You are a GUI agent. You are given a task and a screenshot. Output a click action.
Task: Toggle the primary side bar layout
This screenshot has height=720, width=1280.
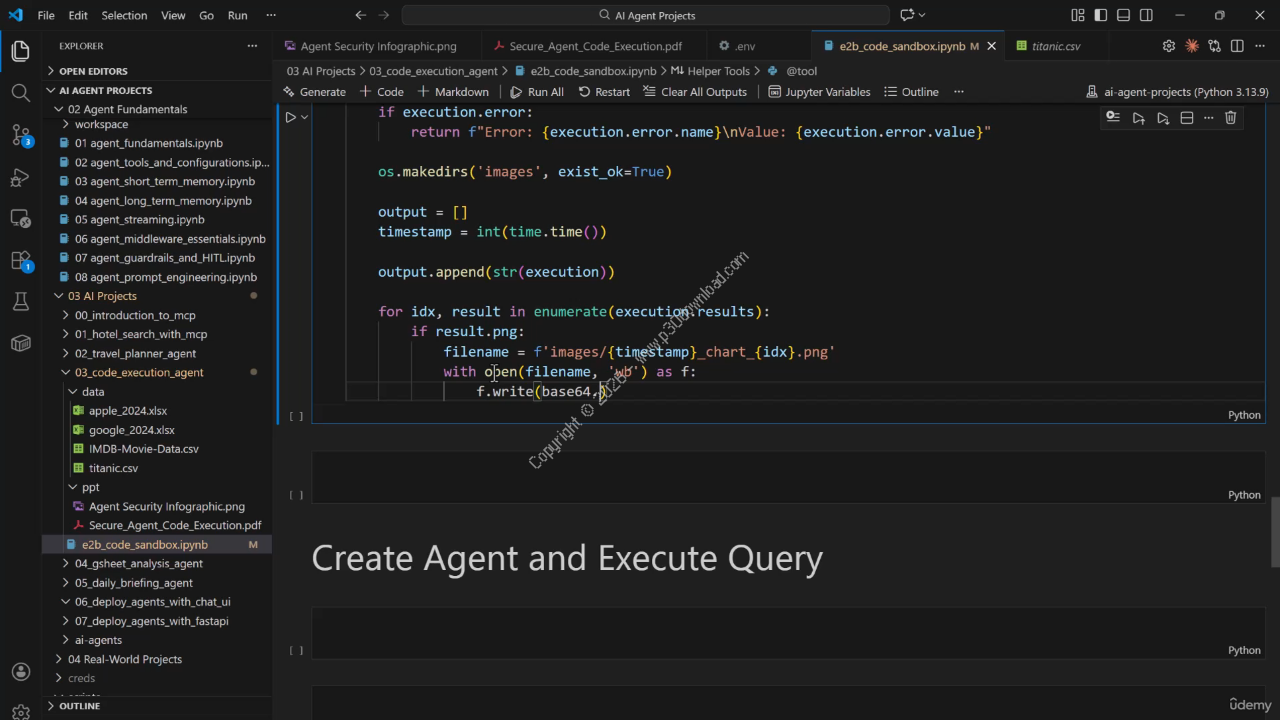[x=1101, y=15]
